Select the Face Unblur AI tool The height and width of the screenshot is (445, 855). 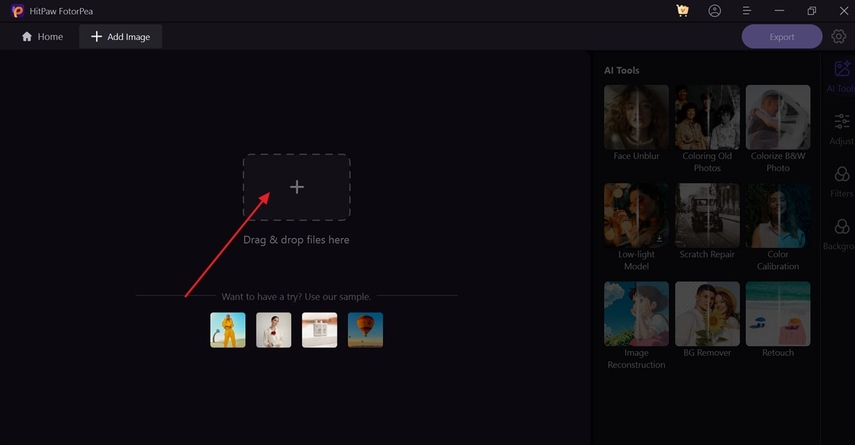coord(636,117)
